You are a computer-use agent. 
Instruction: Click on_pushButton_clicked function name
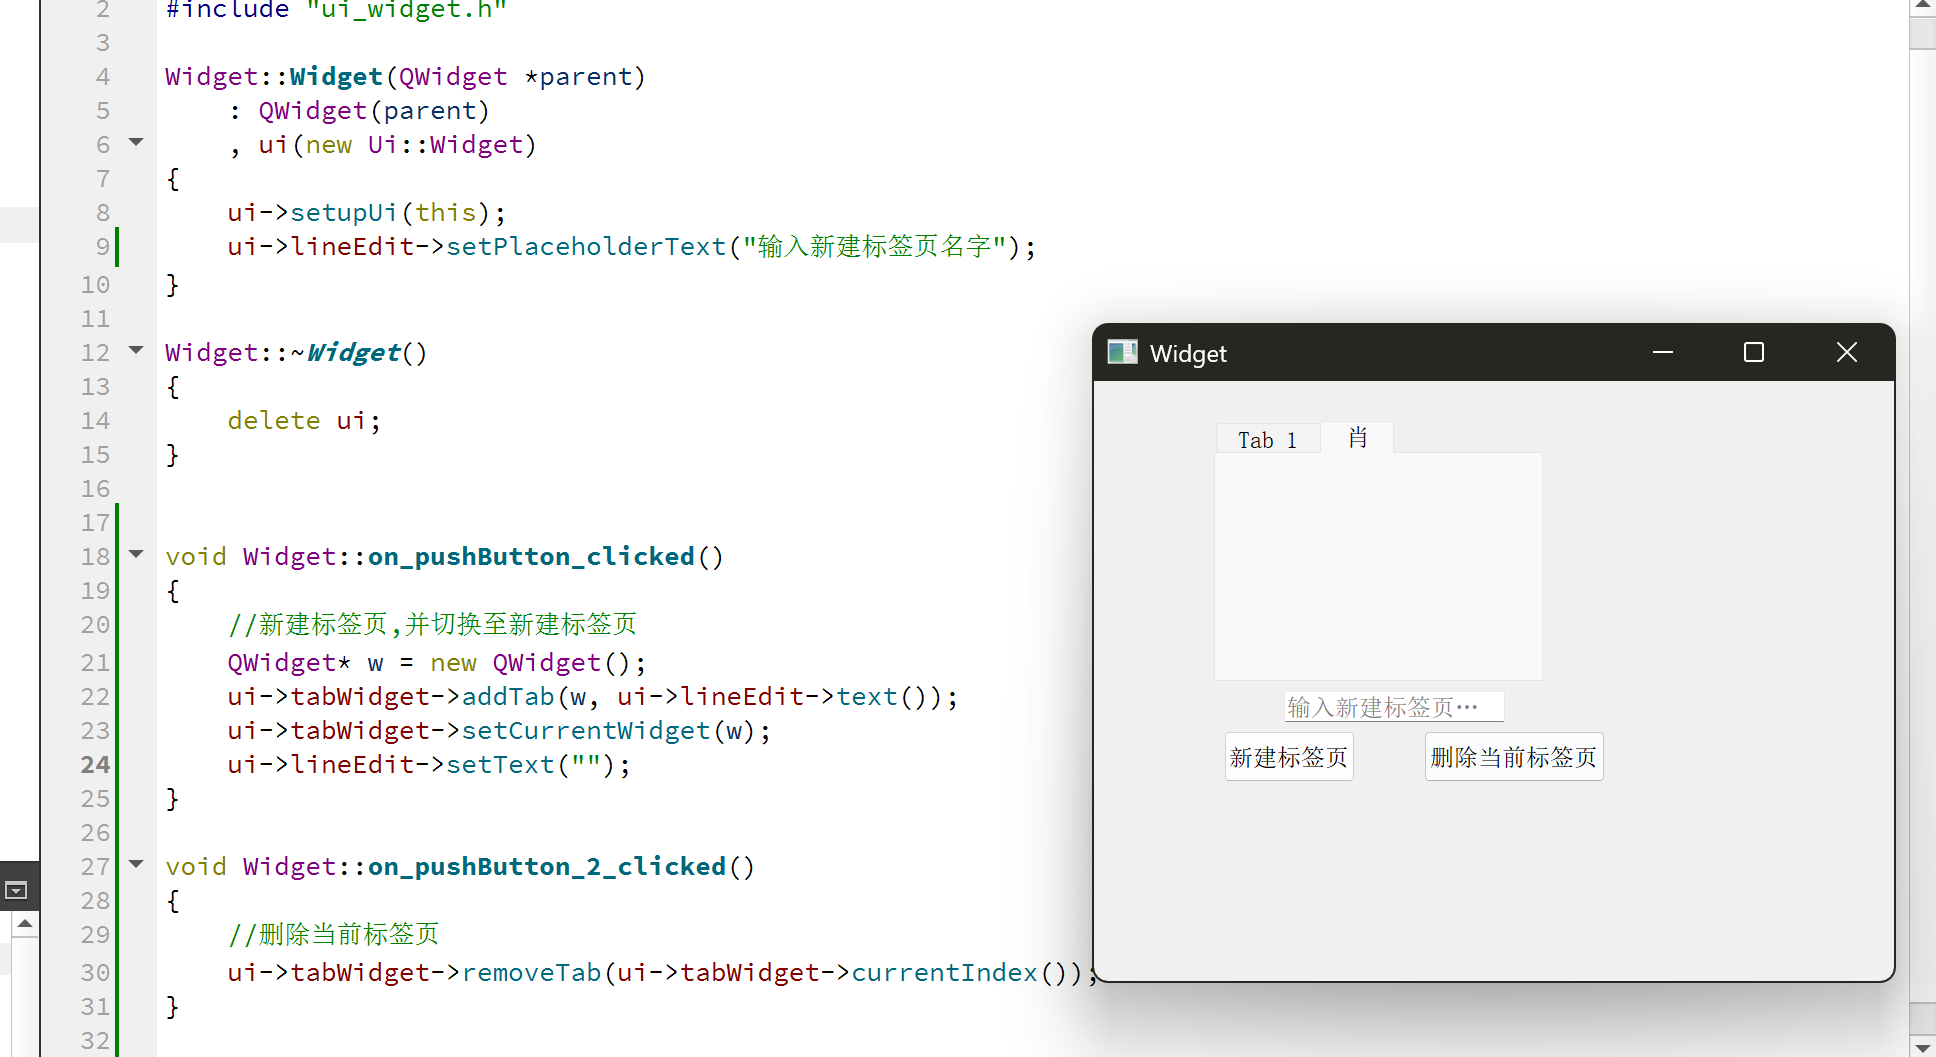pos(531,557)
